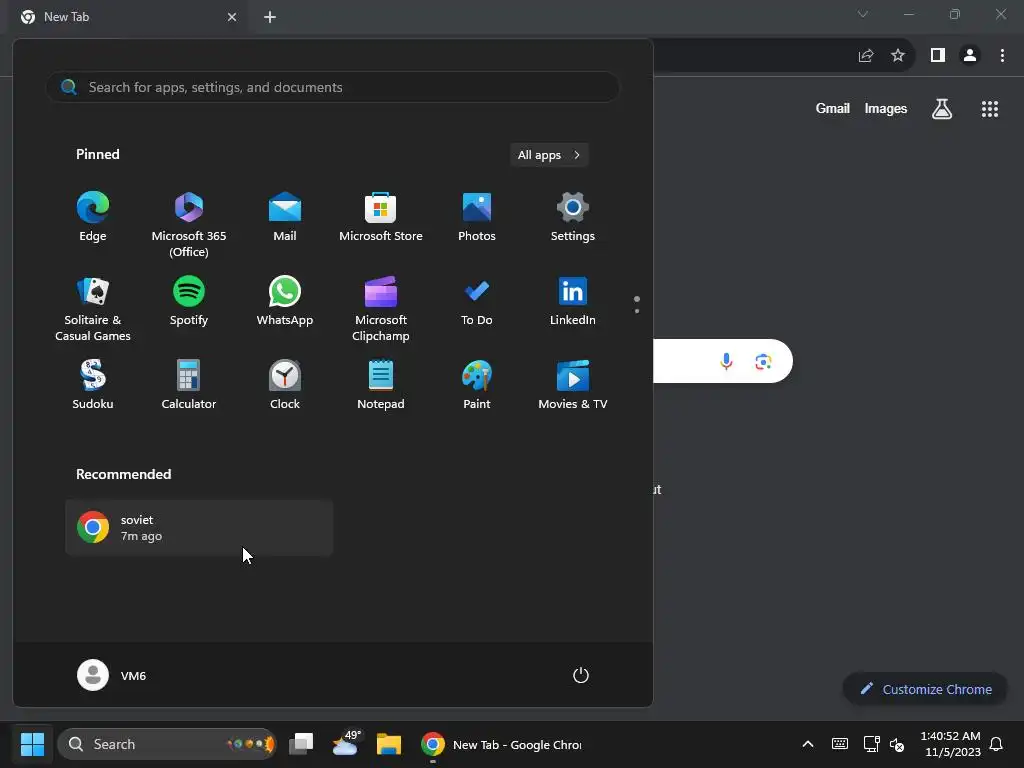Expand the All apps list
1024x768 pixels.
pyautogui.click(x=549, y=155)
